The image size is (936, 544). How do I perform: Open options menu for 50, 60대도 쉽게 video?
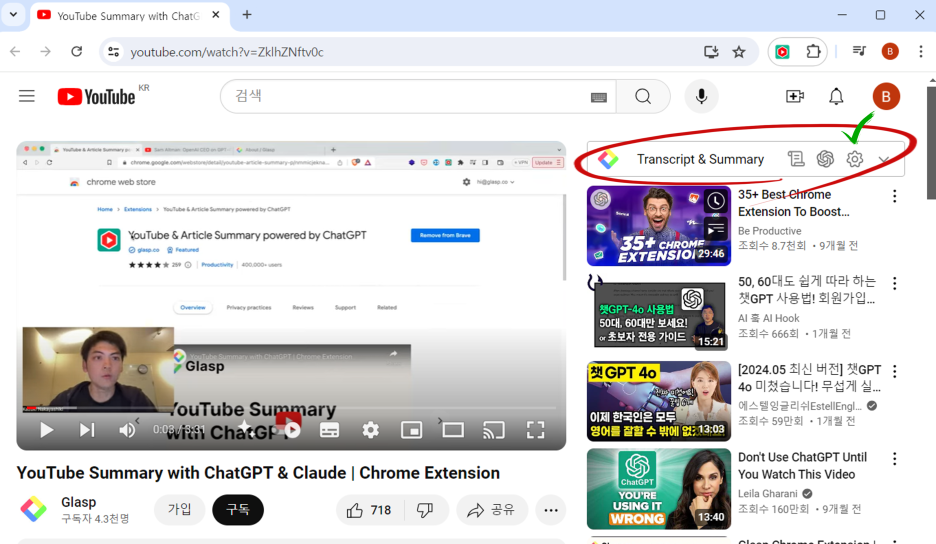coord(894,284)
